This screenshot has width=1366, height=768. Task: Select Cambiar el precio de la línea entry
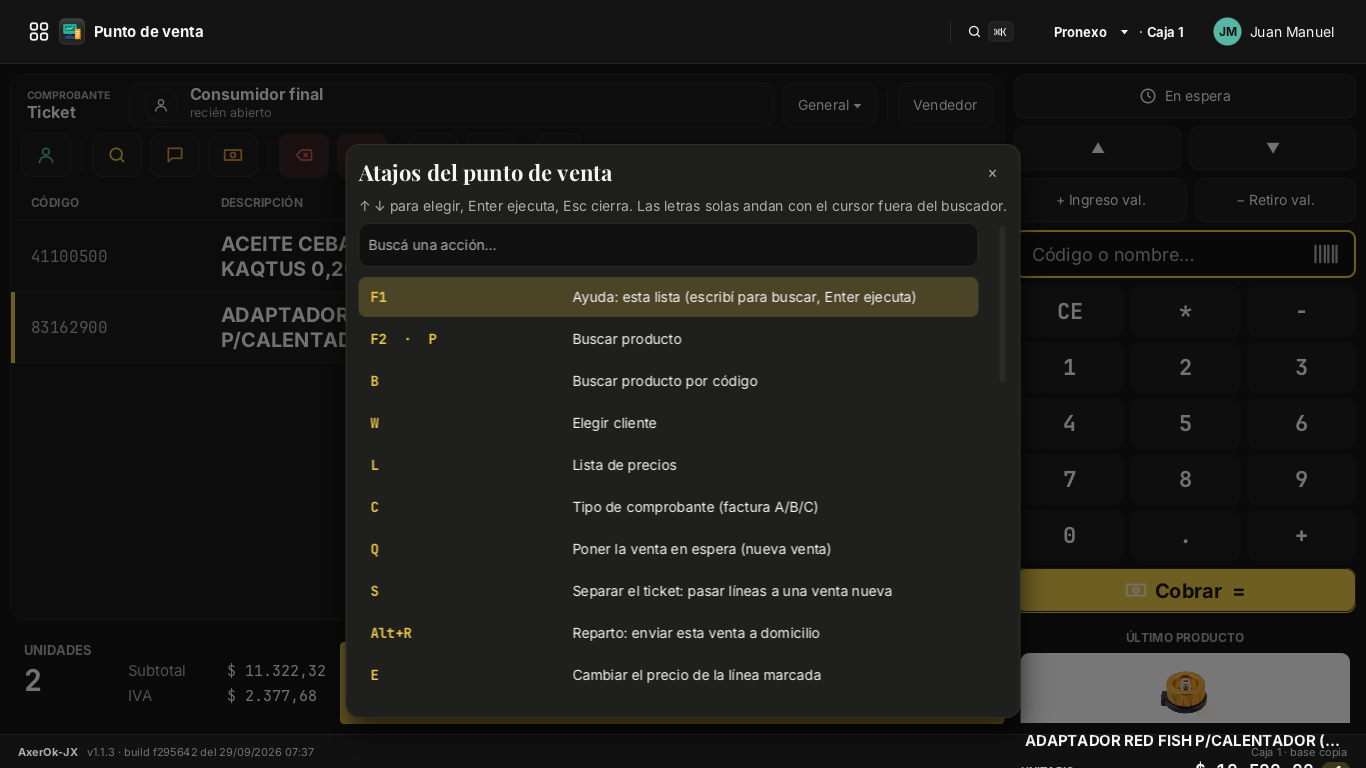click(x=668, y=675)
